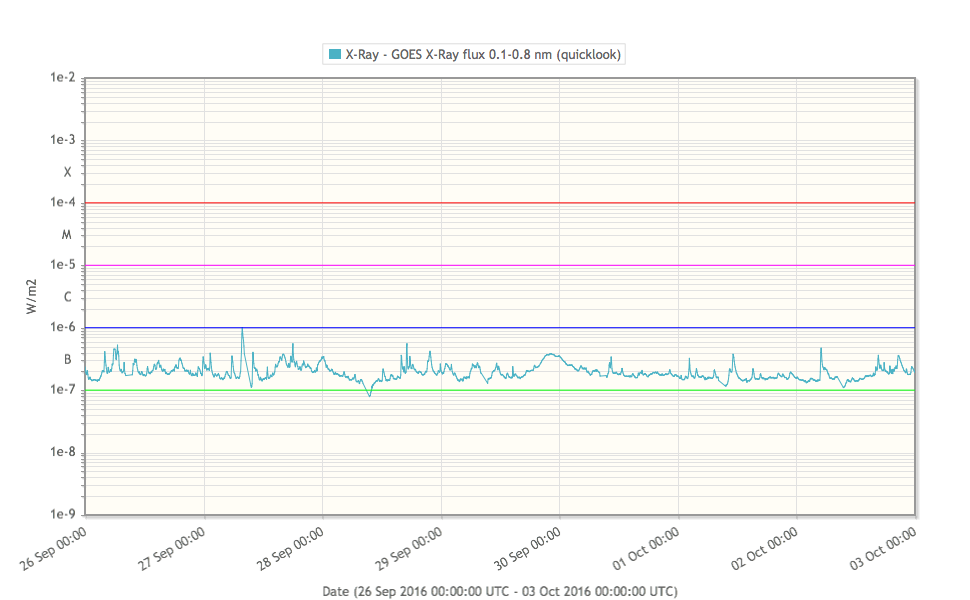The width and height of the screenshot is (970, 600).
Task: Click the '1e-2' y-axis tick label
Action: click(63, 78)
